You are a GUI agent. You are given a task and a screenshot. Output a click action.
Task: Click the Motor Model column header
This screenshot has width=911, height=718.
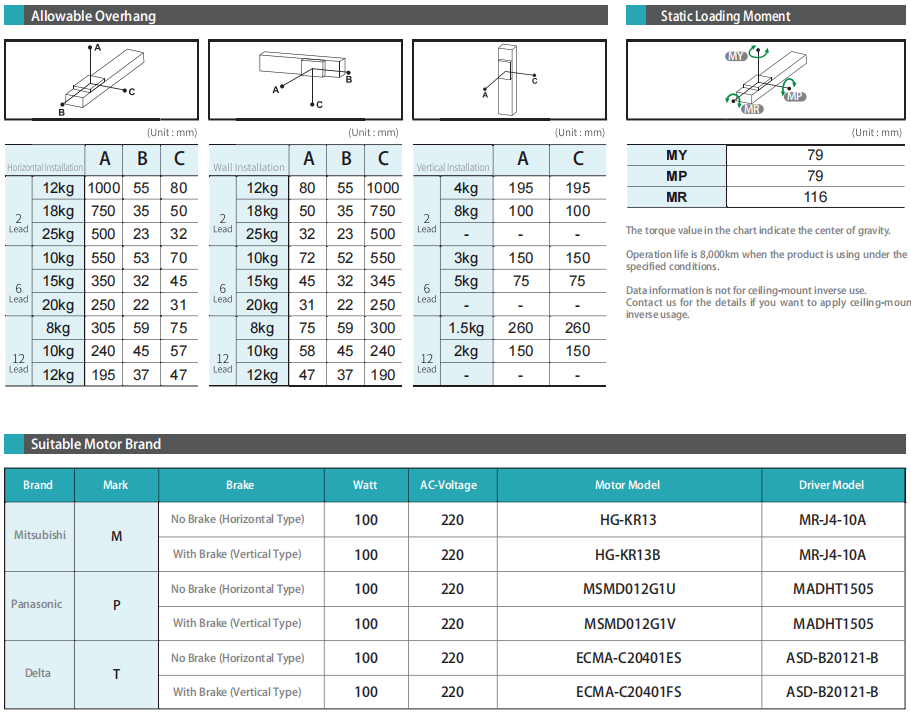point(627,485)
